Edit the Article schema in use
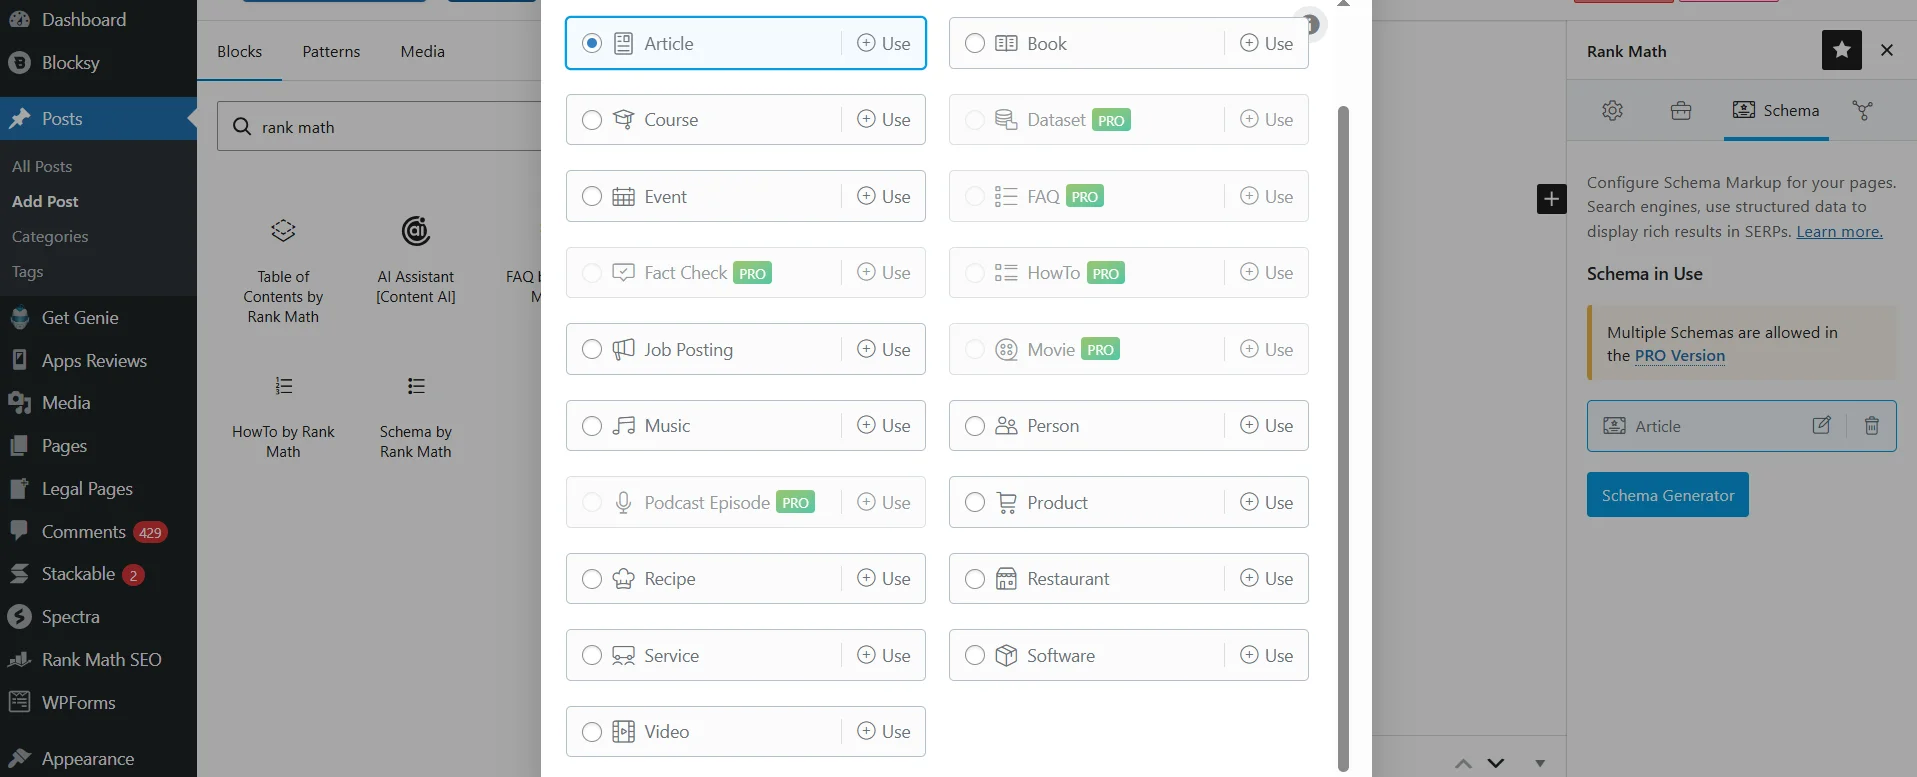Image resolution: width=1917 pixels, height=777 pixels. point(1822,425)
